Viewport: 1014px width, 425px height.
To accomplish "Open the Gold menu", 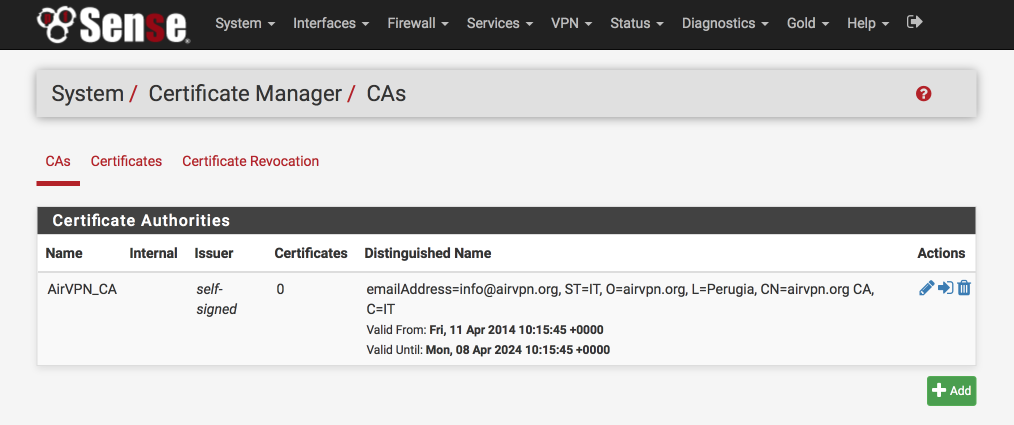I will pyautogui.click(x=808, y=23).
